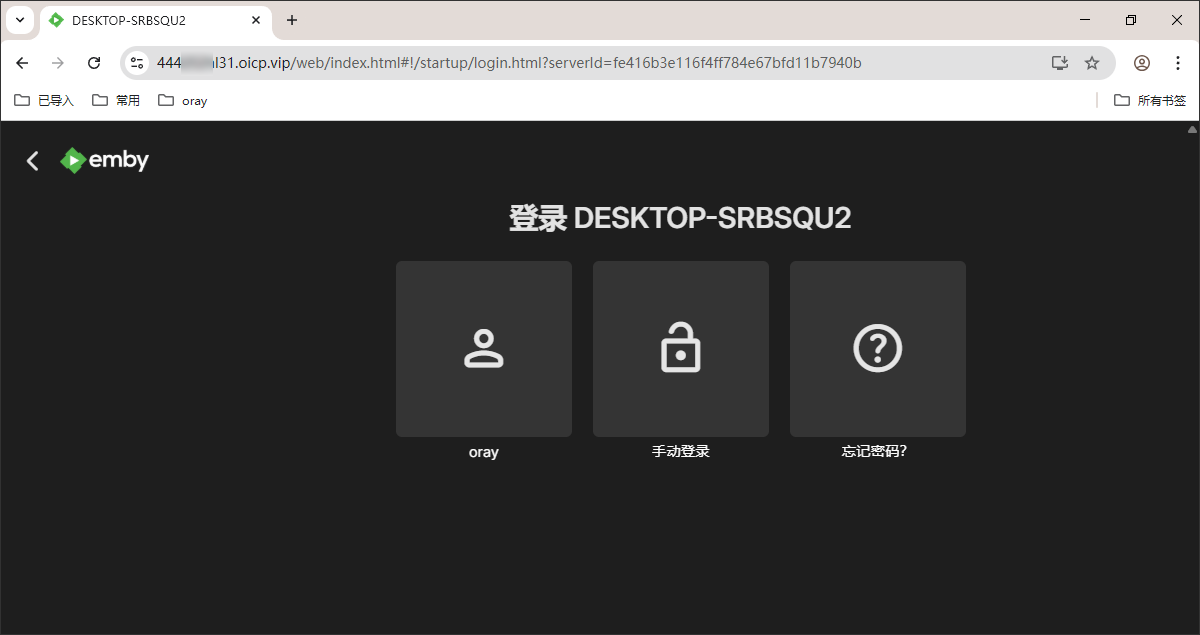This screenshot has height=635, width=1200.
Task: Click the Emby logo
Action: coord(105,160)
